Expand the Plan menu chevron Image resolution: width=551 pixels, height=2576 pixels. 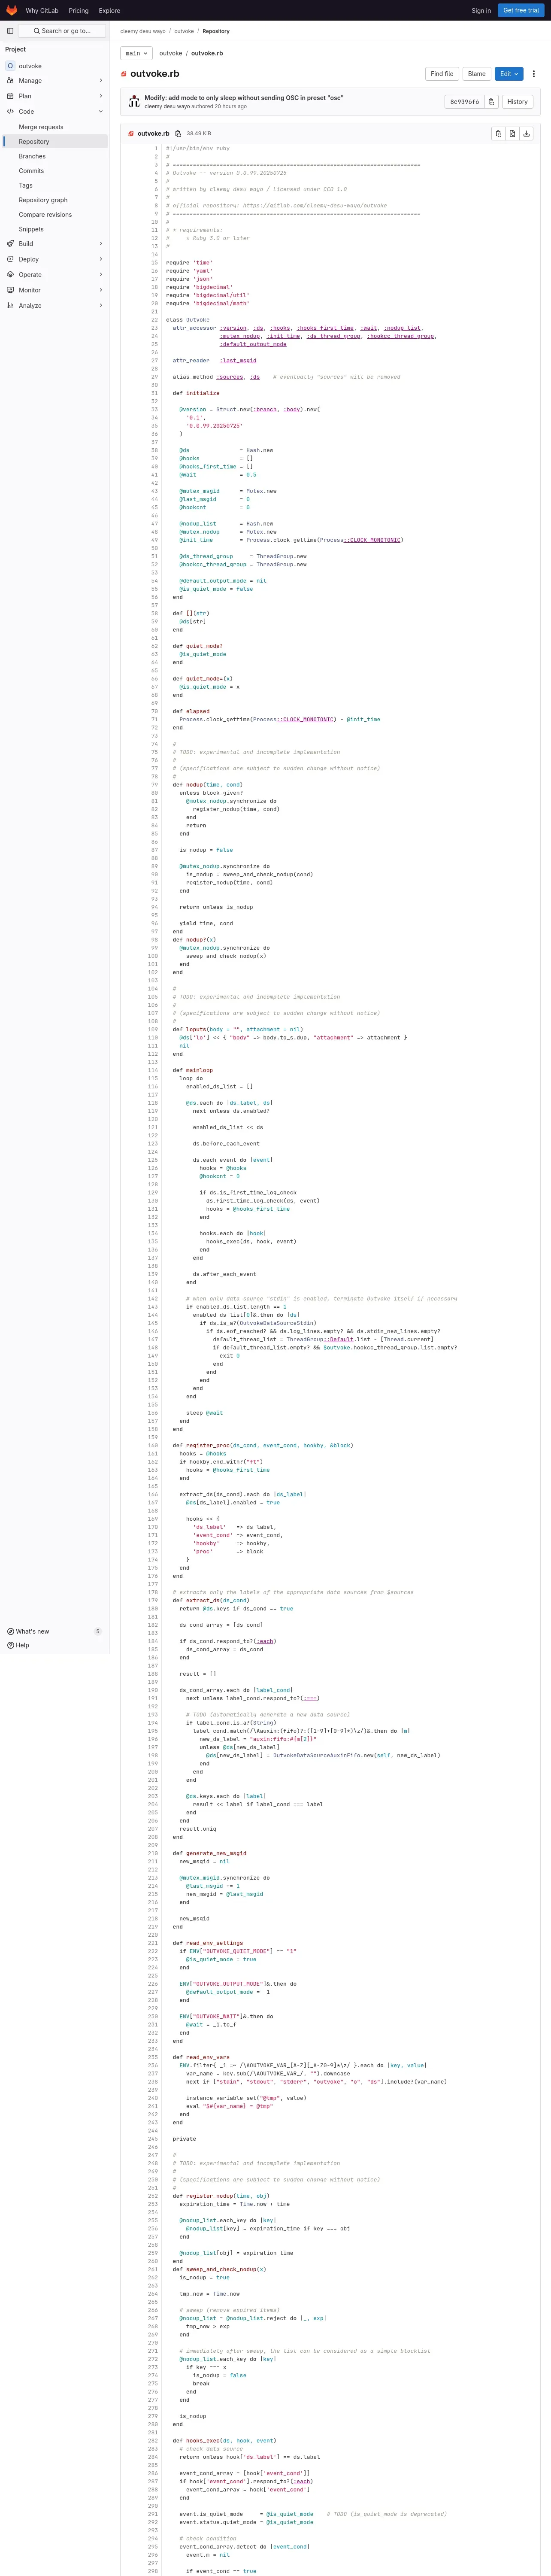(100, 96)
